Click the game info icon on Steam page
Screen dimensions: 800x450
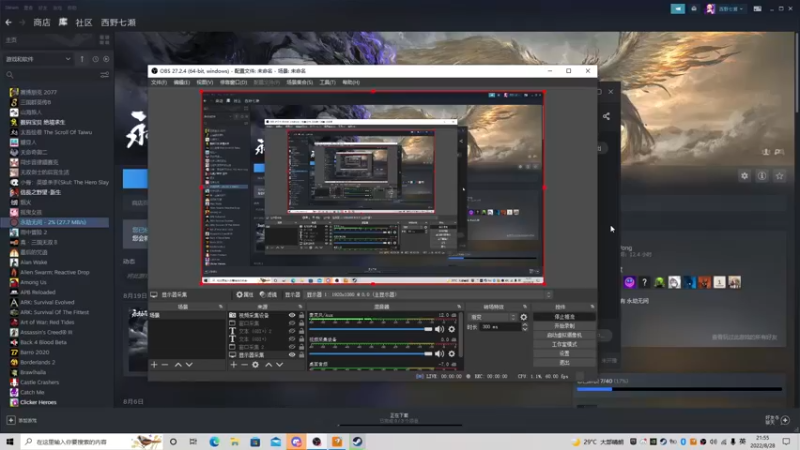coord(762,176)
